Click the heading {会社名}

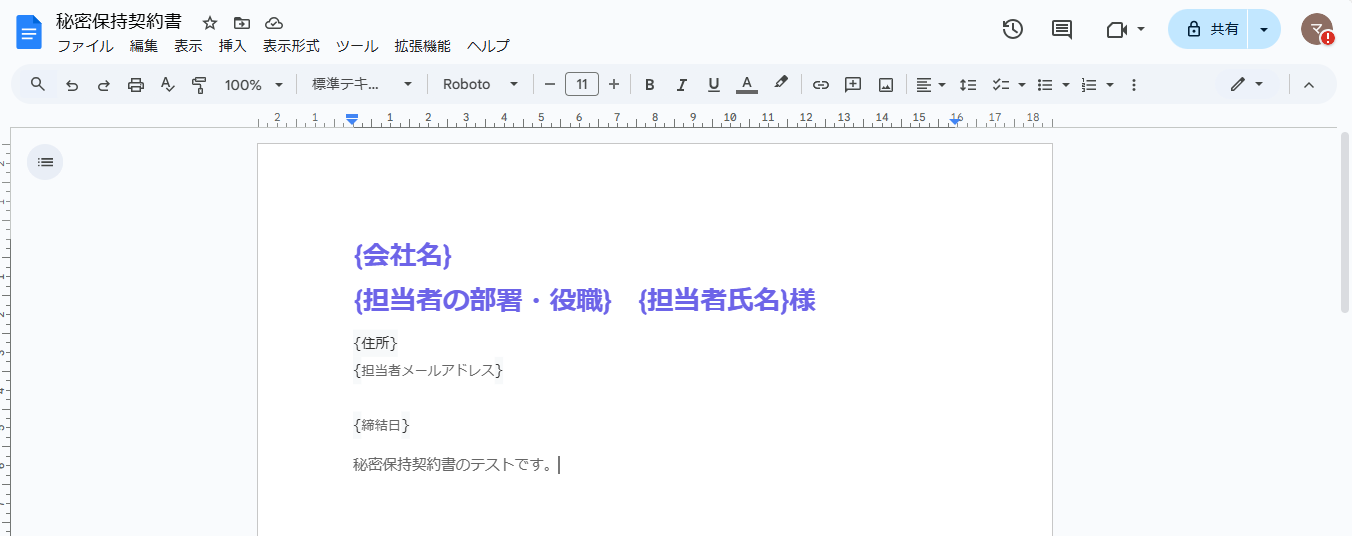[403, 255]
